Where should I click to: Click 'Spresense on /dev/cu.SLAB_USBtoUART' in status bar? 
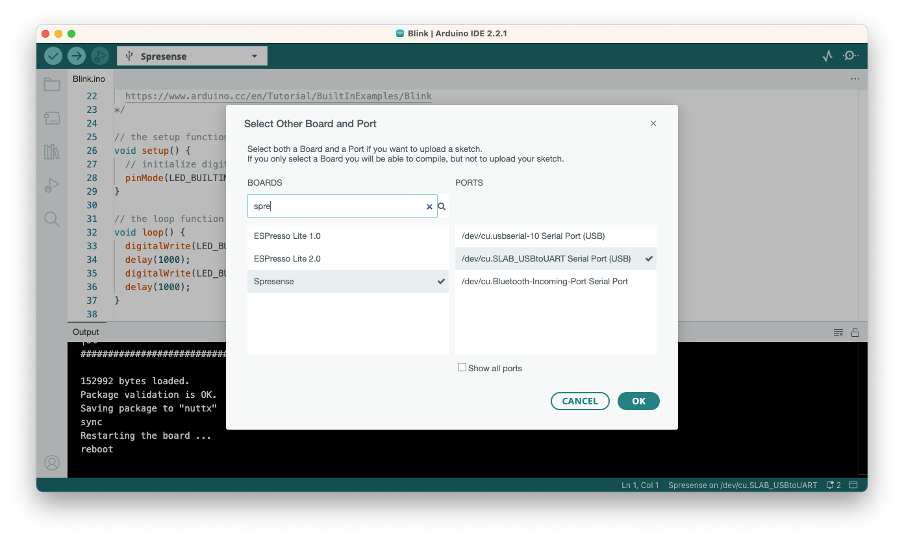click(743, 485)
